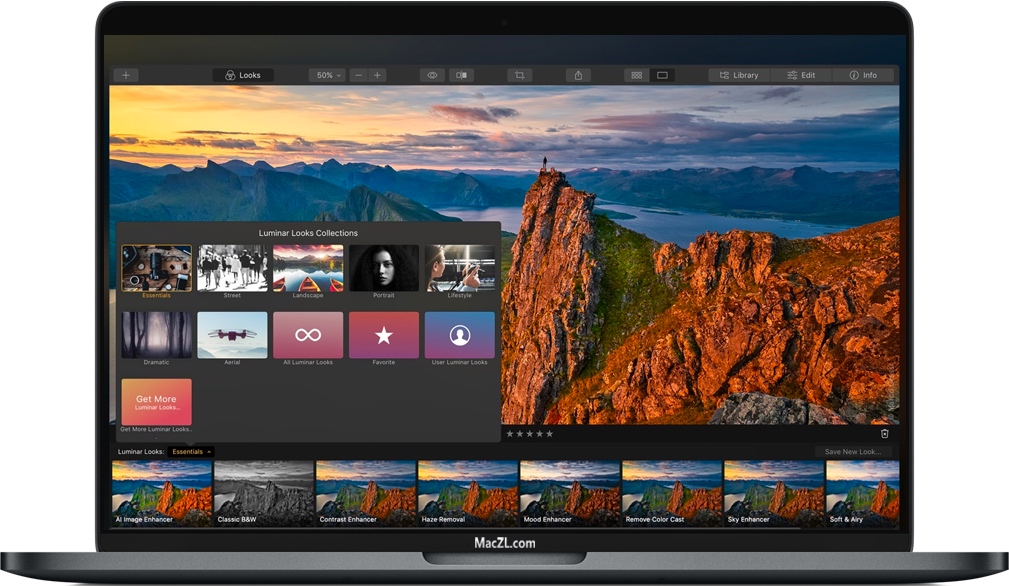1009x586 pixels.
Task: Switch to the Edit tab
Action: coord(801,75)
